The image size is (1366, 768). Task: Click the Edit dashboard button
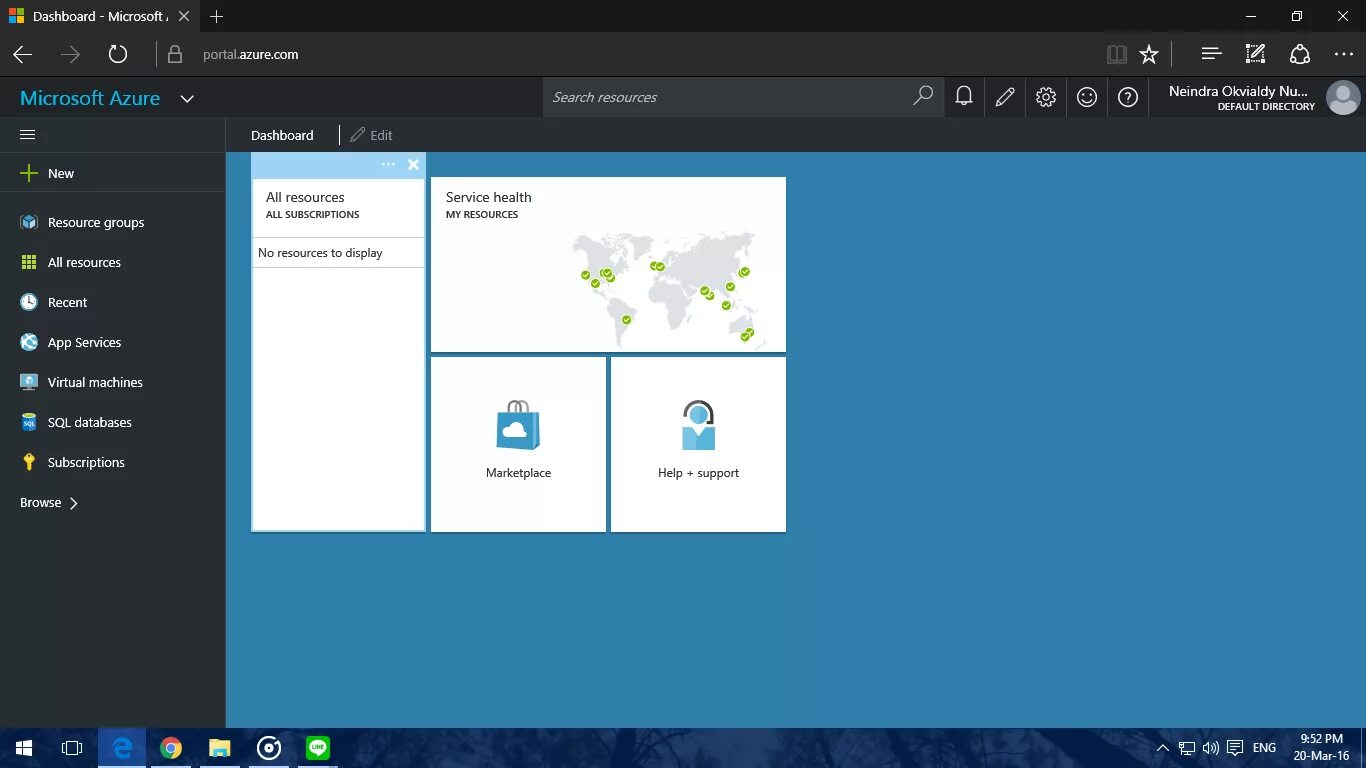pyautogui.click(x=371, y=135)
